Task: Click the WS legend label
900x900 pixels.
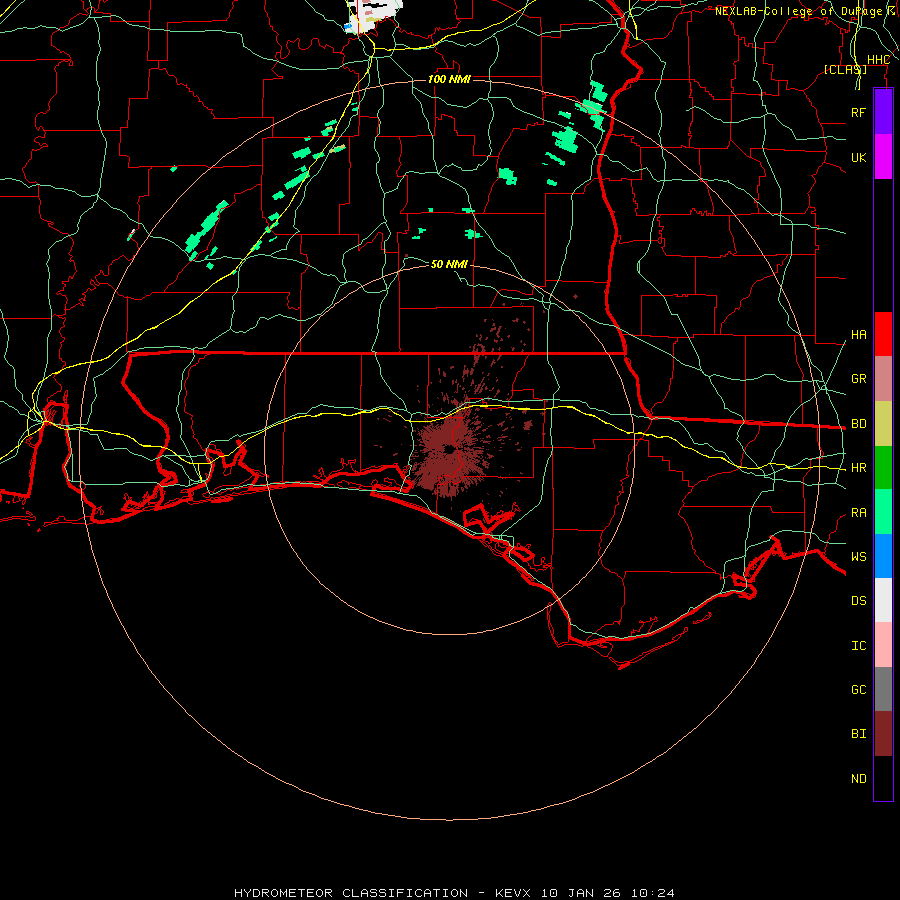Action: tap(858, 557)
